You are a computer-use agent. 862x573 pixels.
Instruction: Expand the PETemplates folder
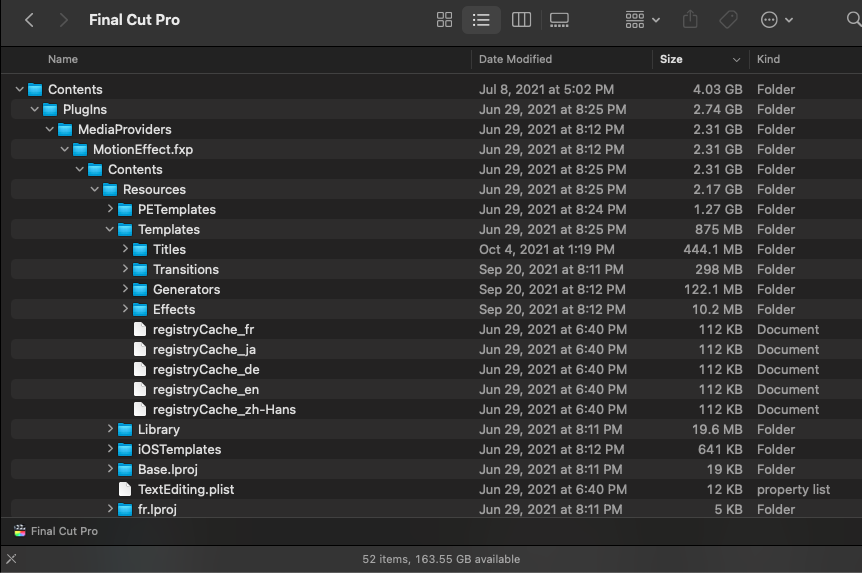click(110, 209)
